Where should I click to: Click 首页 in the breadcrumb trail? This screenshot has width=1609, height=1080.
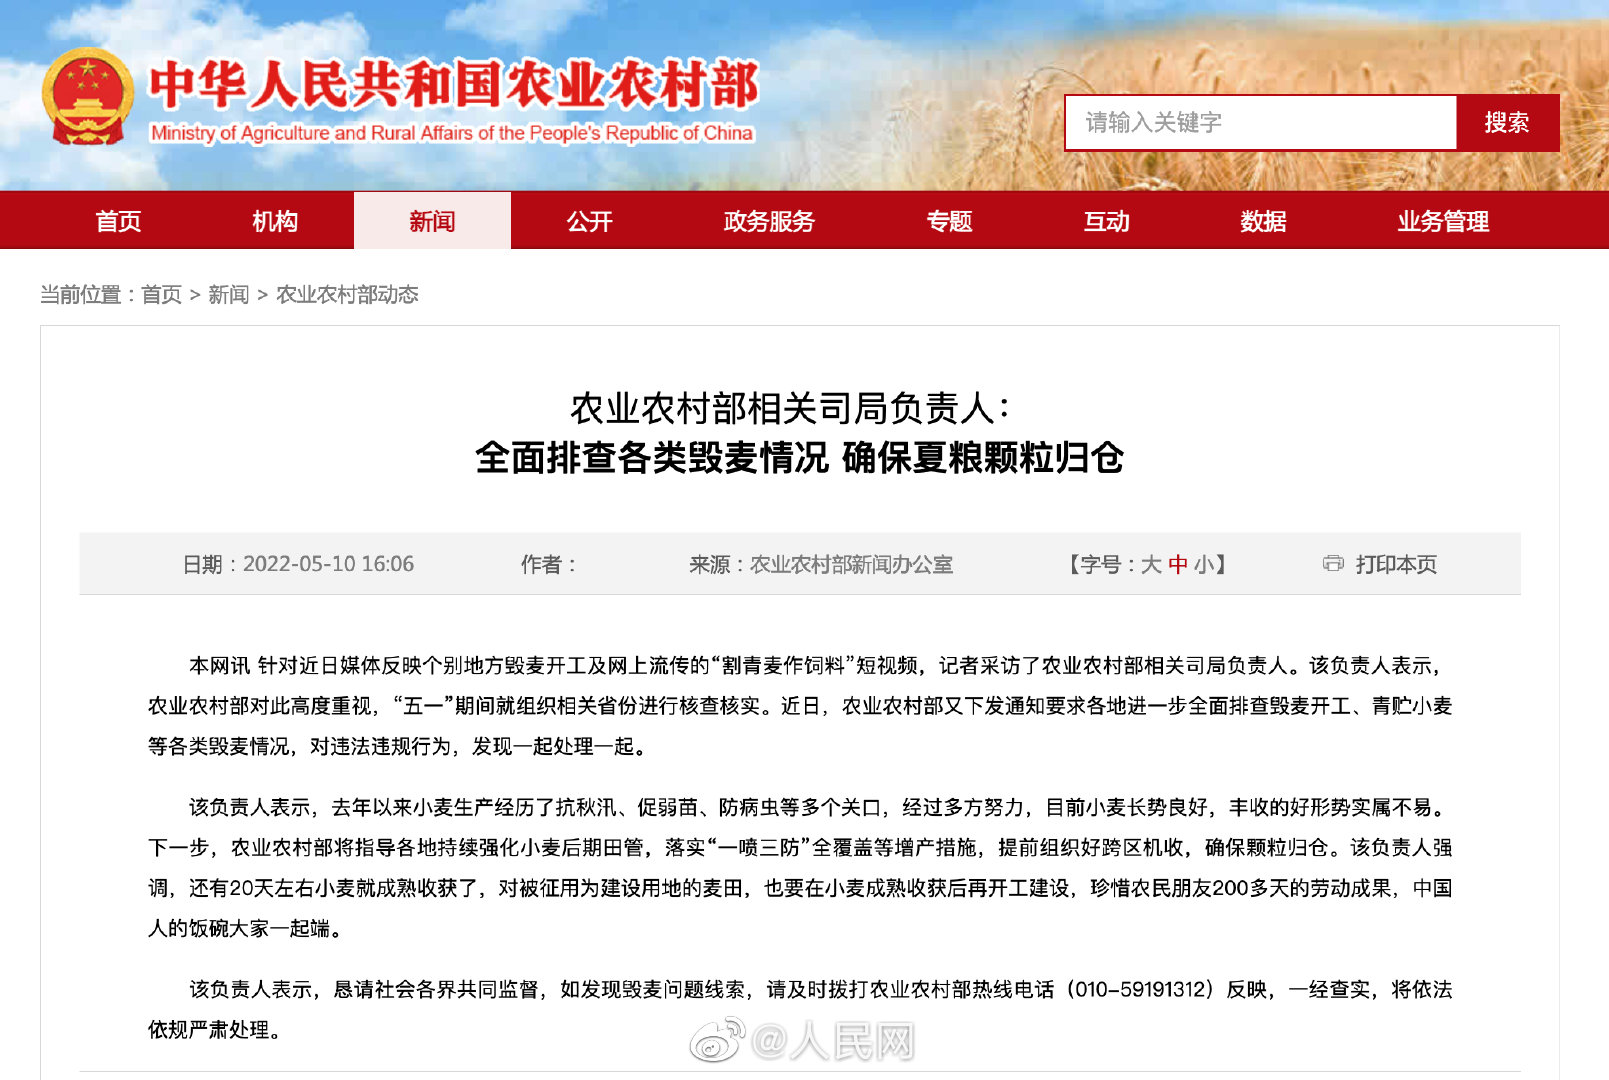tap(161, 295)
